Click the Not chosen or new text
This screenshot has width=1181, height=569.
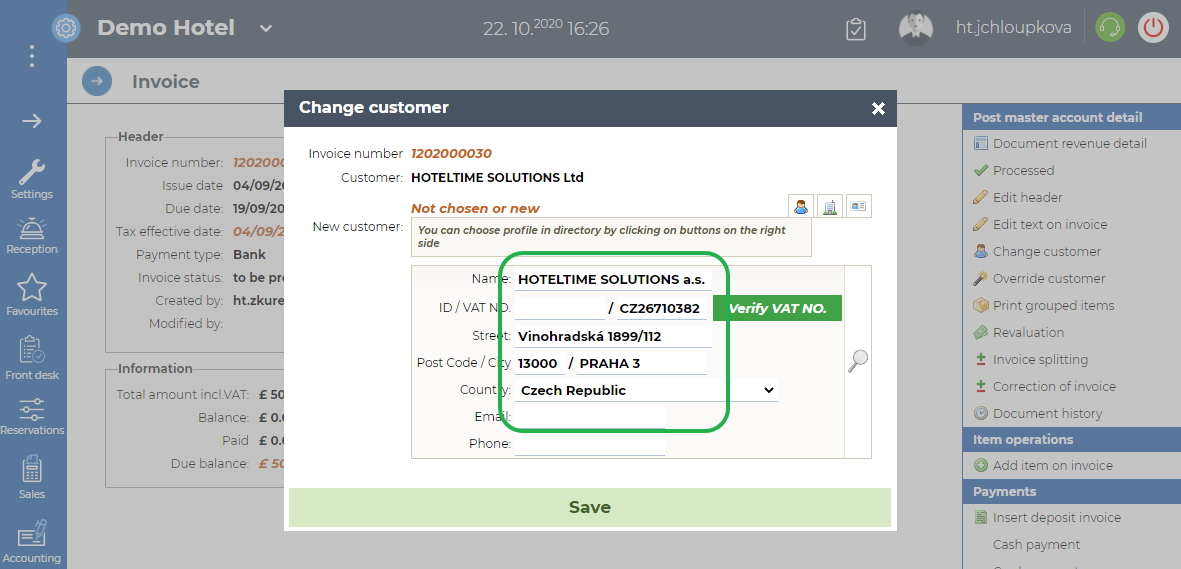pyautogui.click(x=475, y=209)
